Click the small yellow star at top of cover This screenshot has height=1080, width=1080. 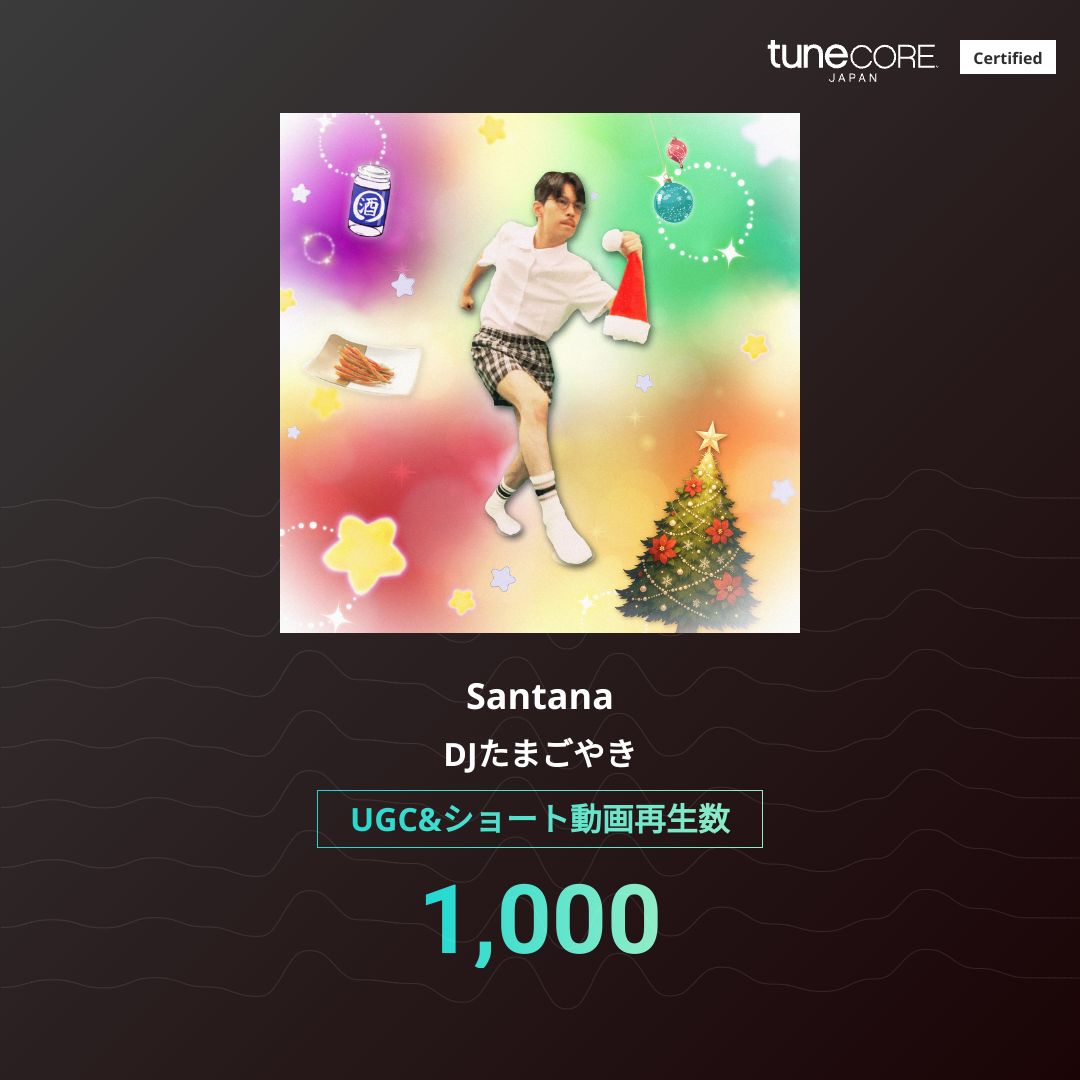(x=492, y=129)
